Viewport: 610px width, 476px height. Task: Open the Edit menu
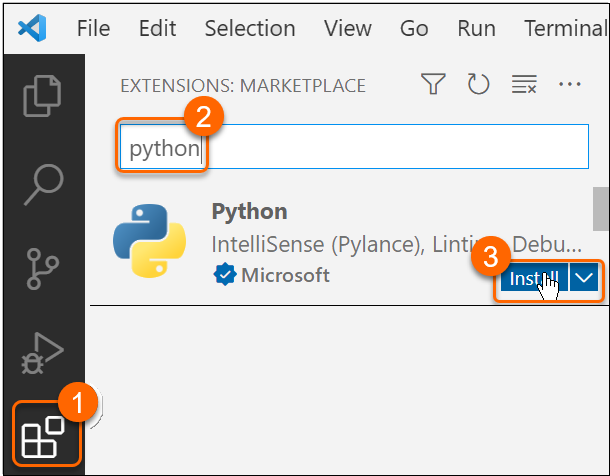pos(158,28)
